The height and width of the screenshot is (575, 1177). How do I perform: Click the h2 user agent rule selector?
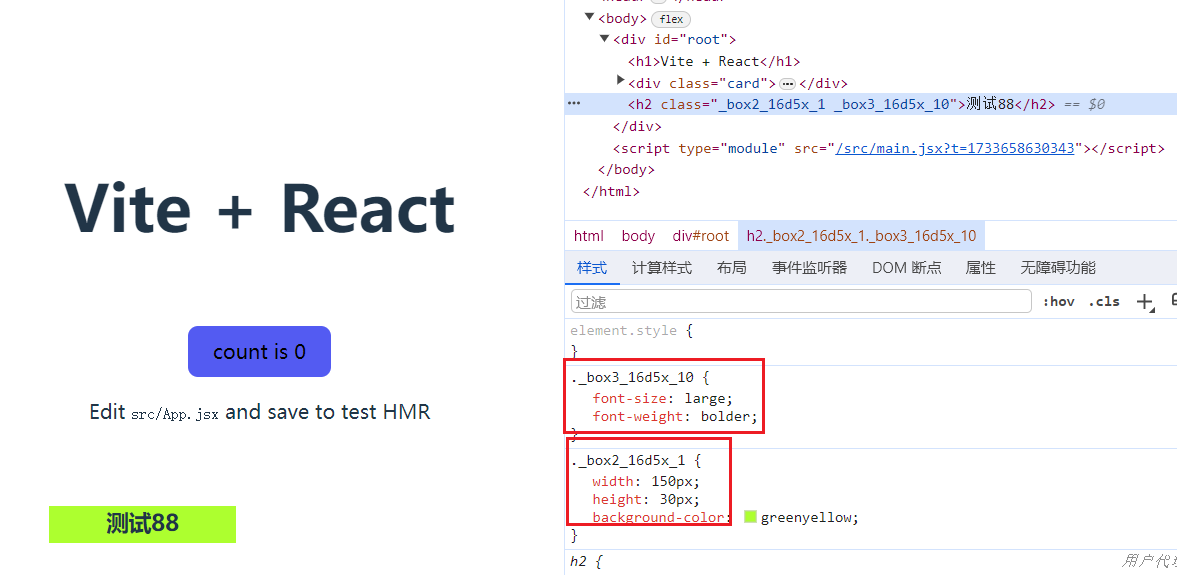click(581, 561)
